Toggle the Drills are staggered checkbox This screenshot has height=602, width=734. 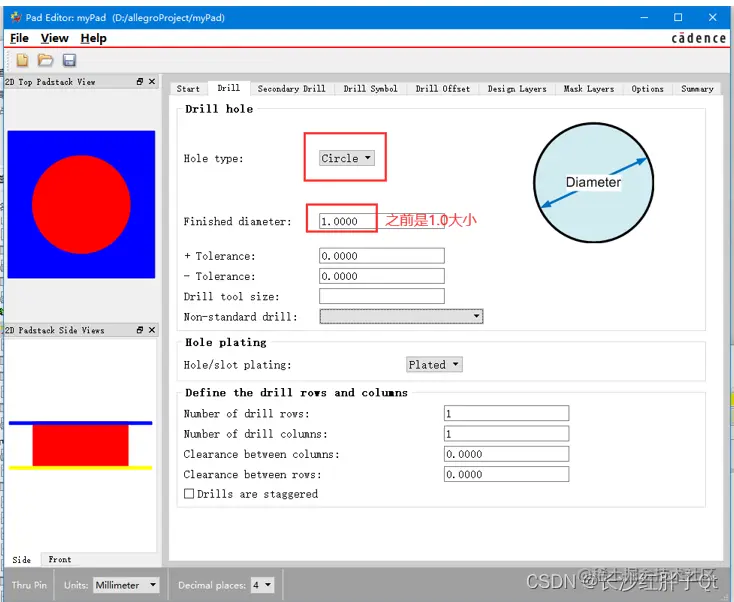[189, 493]
